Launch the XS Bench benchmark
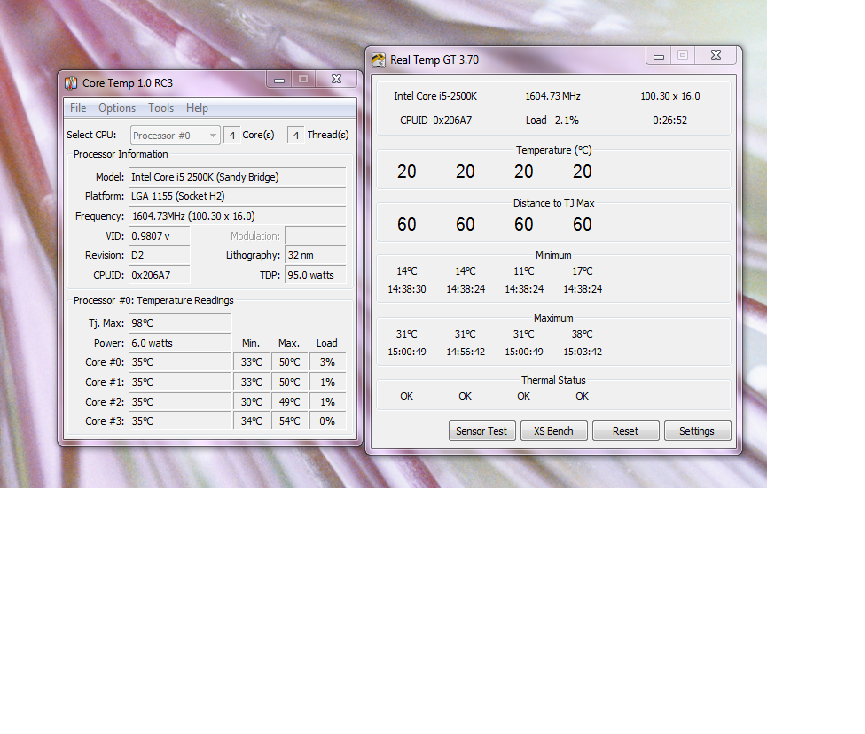The width and height of the screenshot is (865, 734). tap(554, 431)
